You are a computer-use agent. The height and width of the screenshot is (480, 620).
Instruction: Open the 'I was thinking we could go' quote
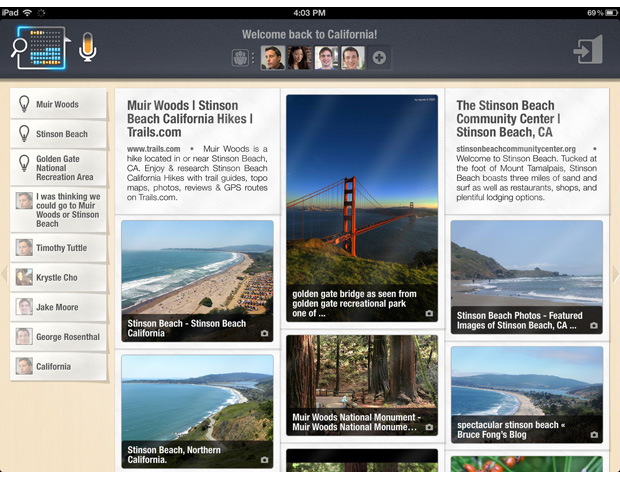[x=59, y=210]
